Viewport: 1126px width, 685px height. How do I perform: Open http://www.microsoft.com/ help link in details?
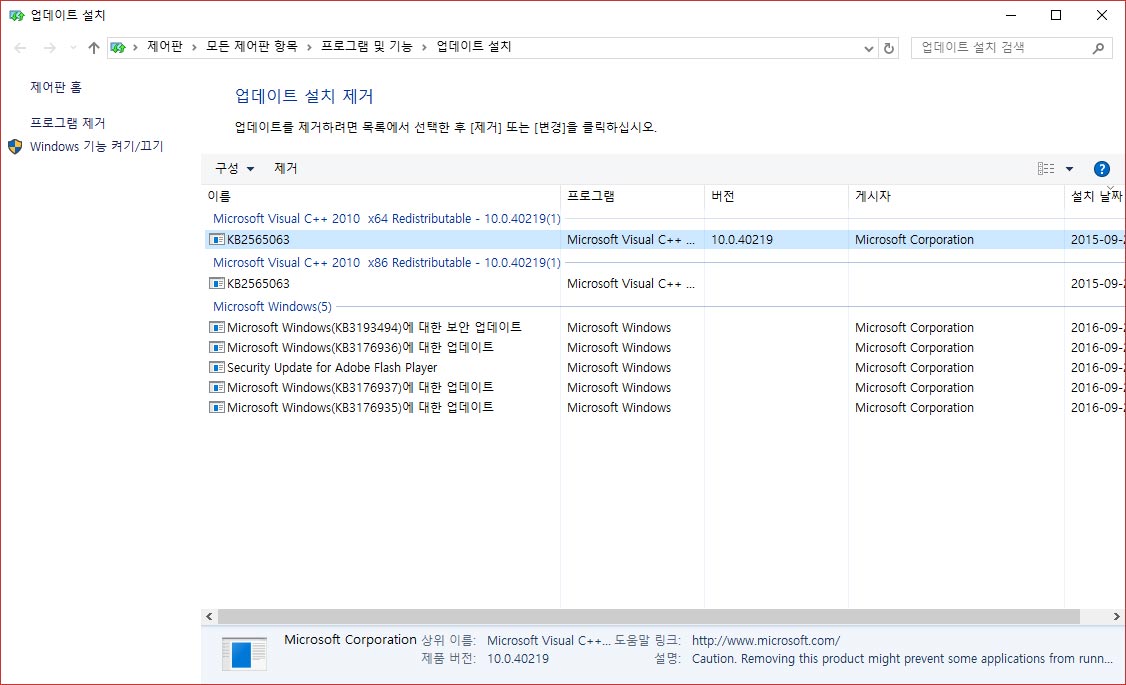click(766, 640)
